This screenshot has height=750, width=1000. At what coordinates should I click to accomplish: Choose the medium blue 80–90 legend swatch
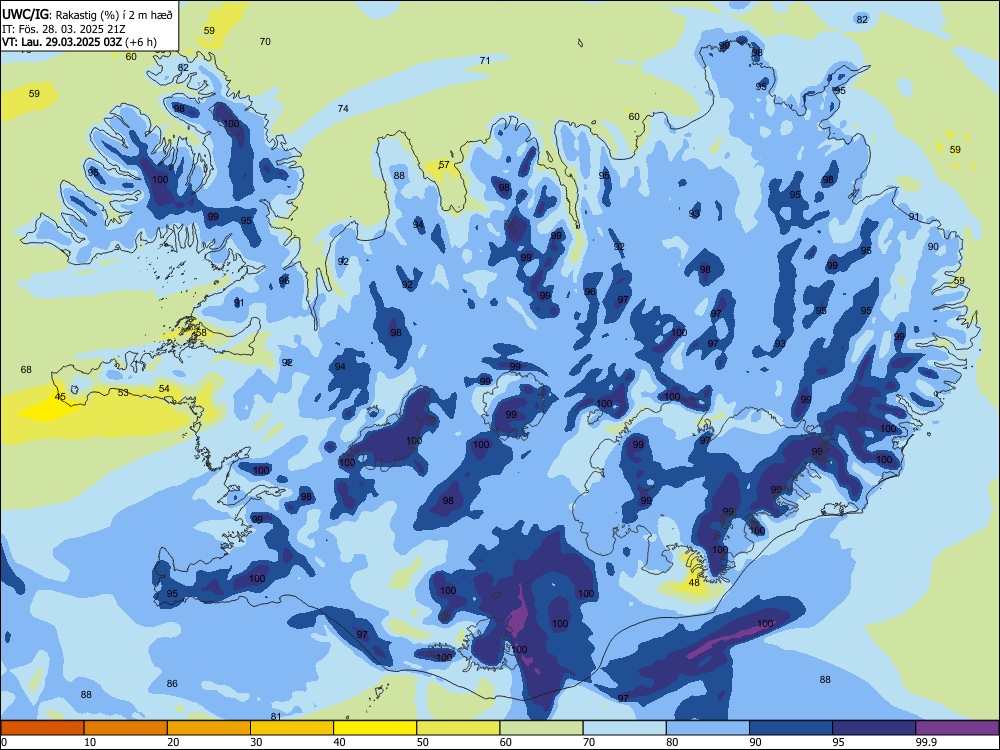coord(708,728)
